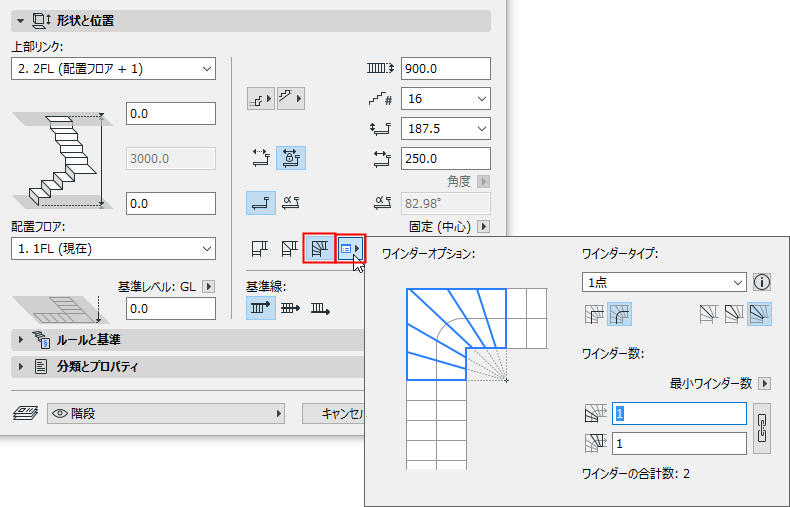The height and width of the screenshot is (507, 790).
Task: Select the landing turning type icon
Action: point(260,248)
